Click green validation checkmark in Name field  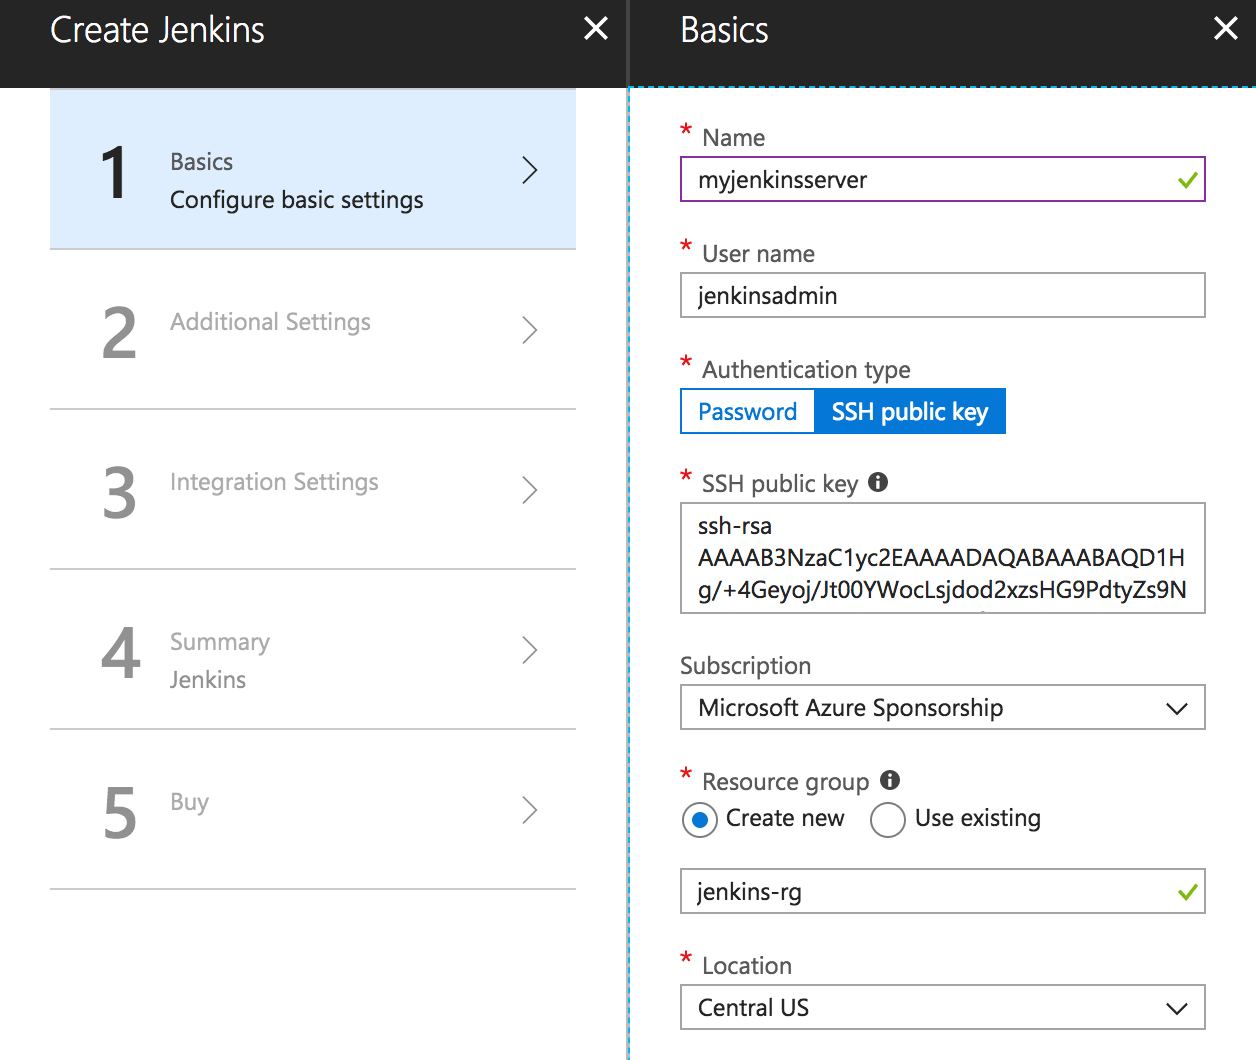point(1187,181)
